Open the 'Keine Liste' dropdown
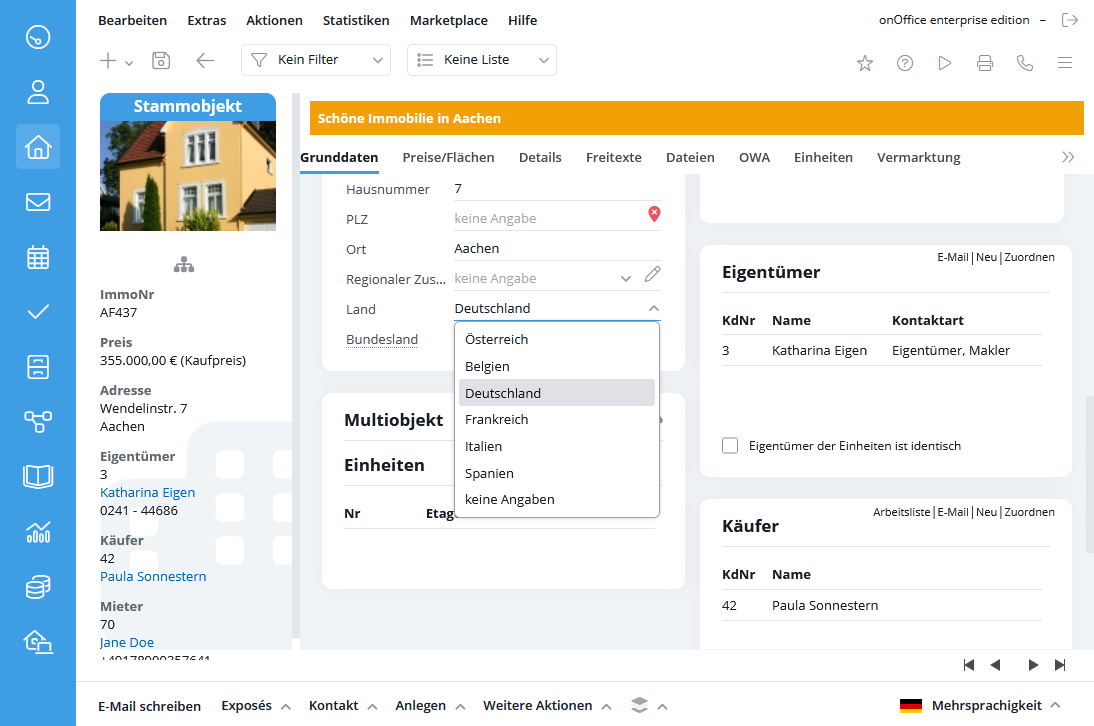Image resolution: width=1094 pixels, height=726 pixels. [481, 60]
